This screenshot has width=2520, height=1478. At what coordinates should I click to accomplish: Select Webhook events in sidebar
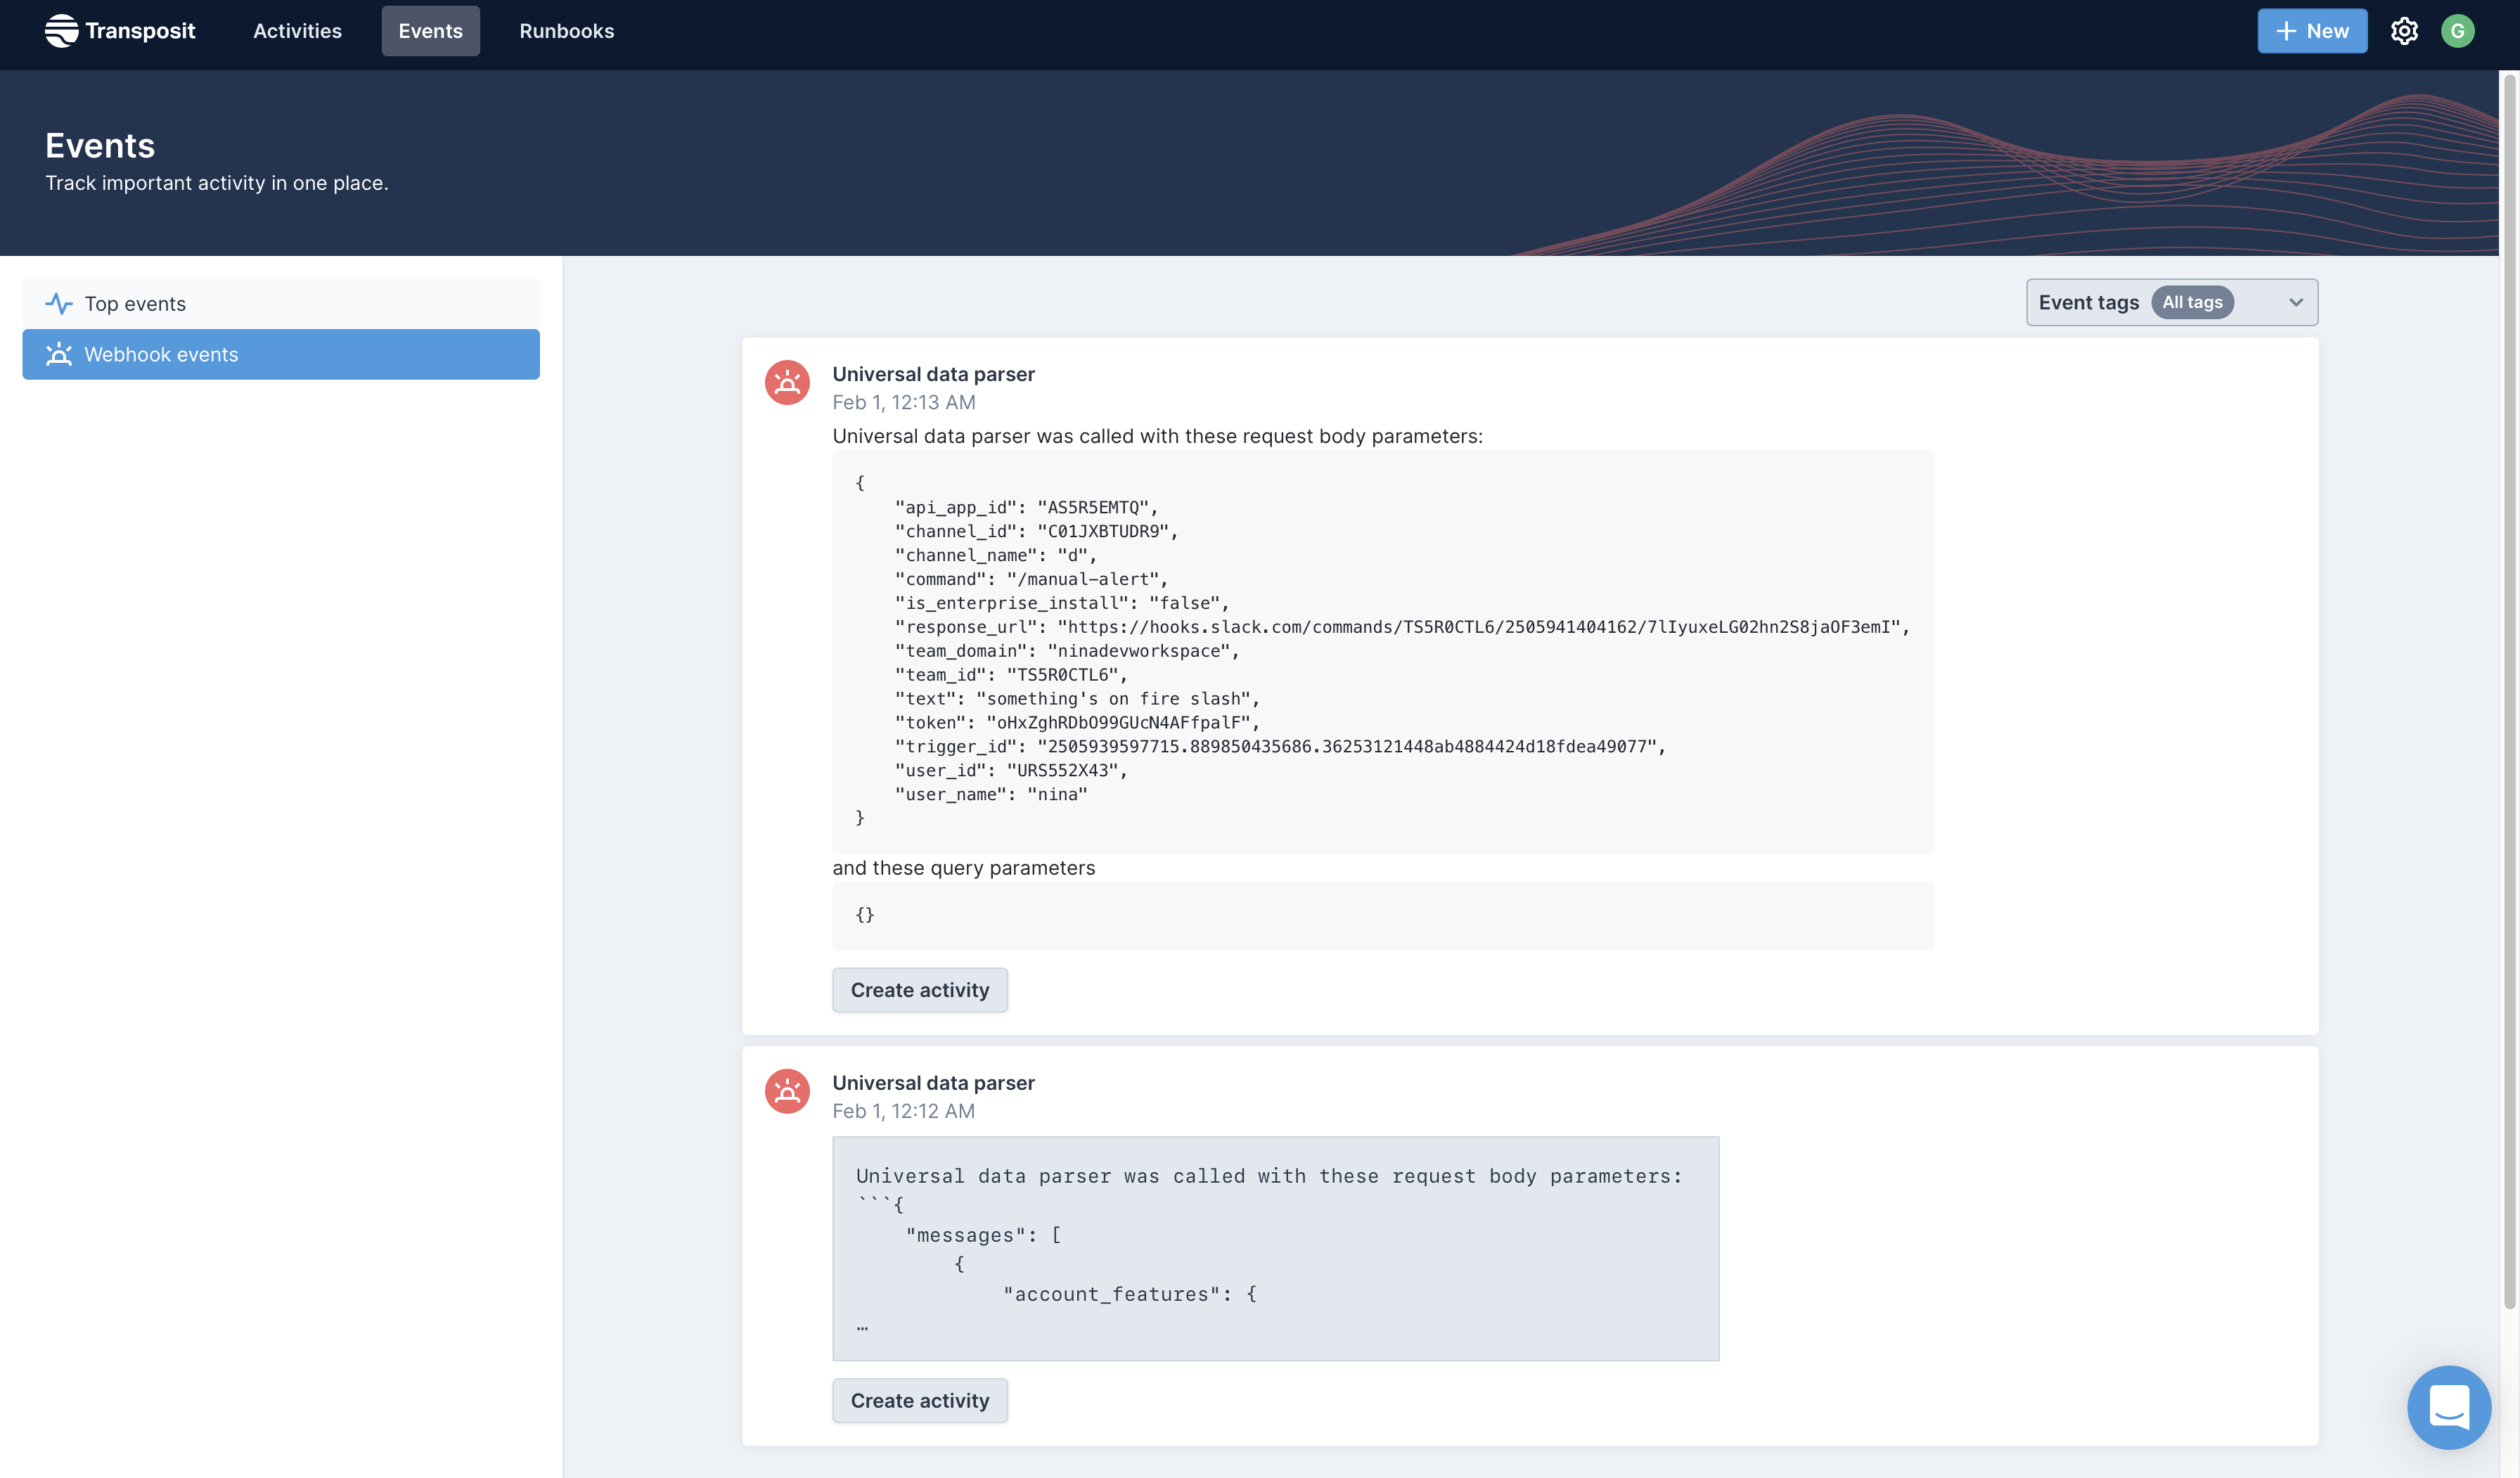click(x=280, y=355)
